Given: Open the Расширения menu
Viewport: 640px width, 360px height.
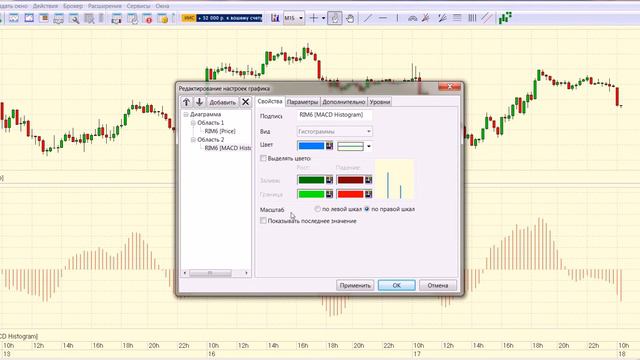Looking at the screenshot, I should pyautogui.click(x=104, y=6).
